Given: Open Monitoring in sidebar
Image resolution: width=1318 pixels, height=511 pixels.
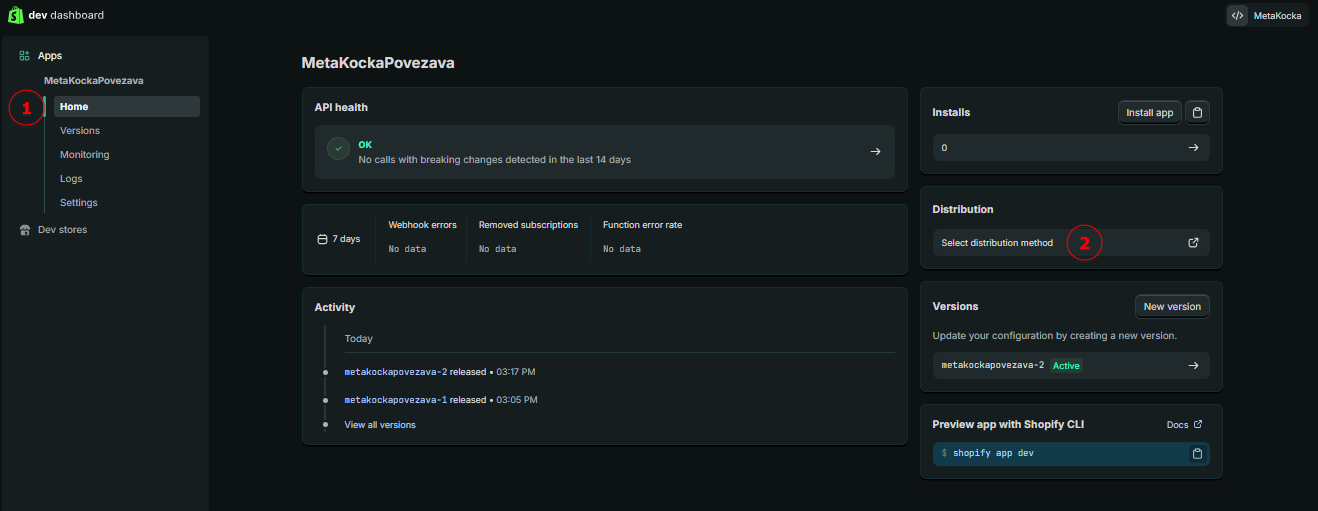Looking at the screenshot, I should [x=85, y=155].
